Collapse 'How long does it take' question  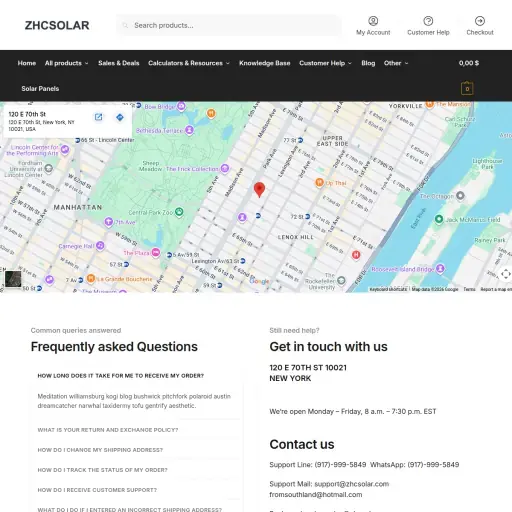pyautogui.click(x=121, y=376)
